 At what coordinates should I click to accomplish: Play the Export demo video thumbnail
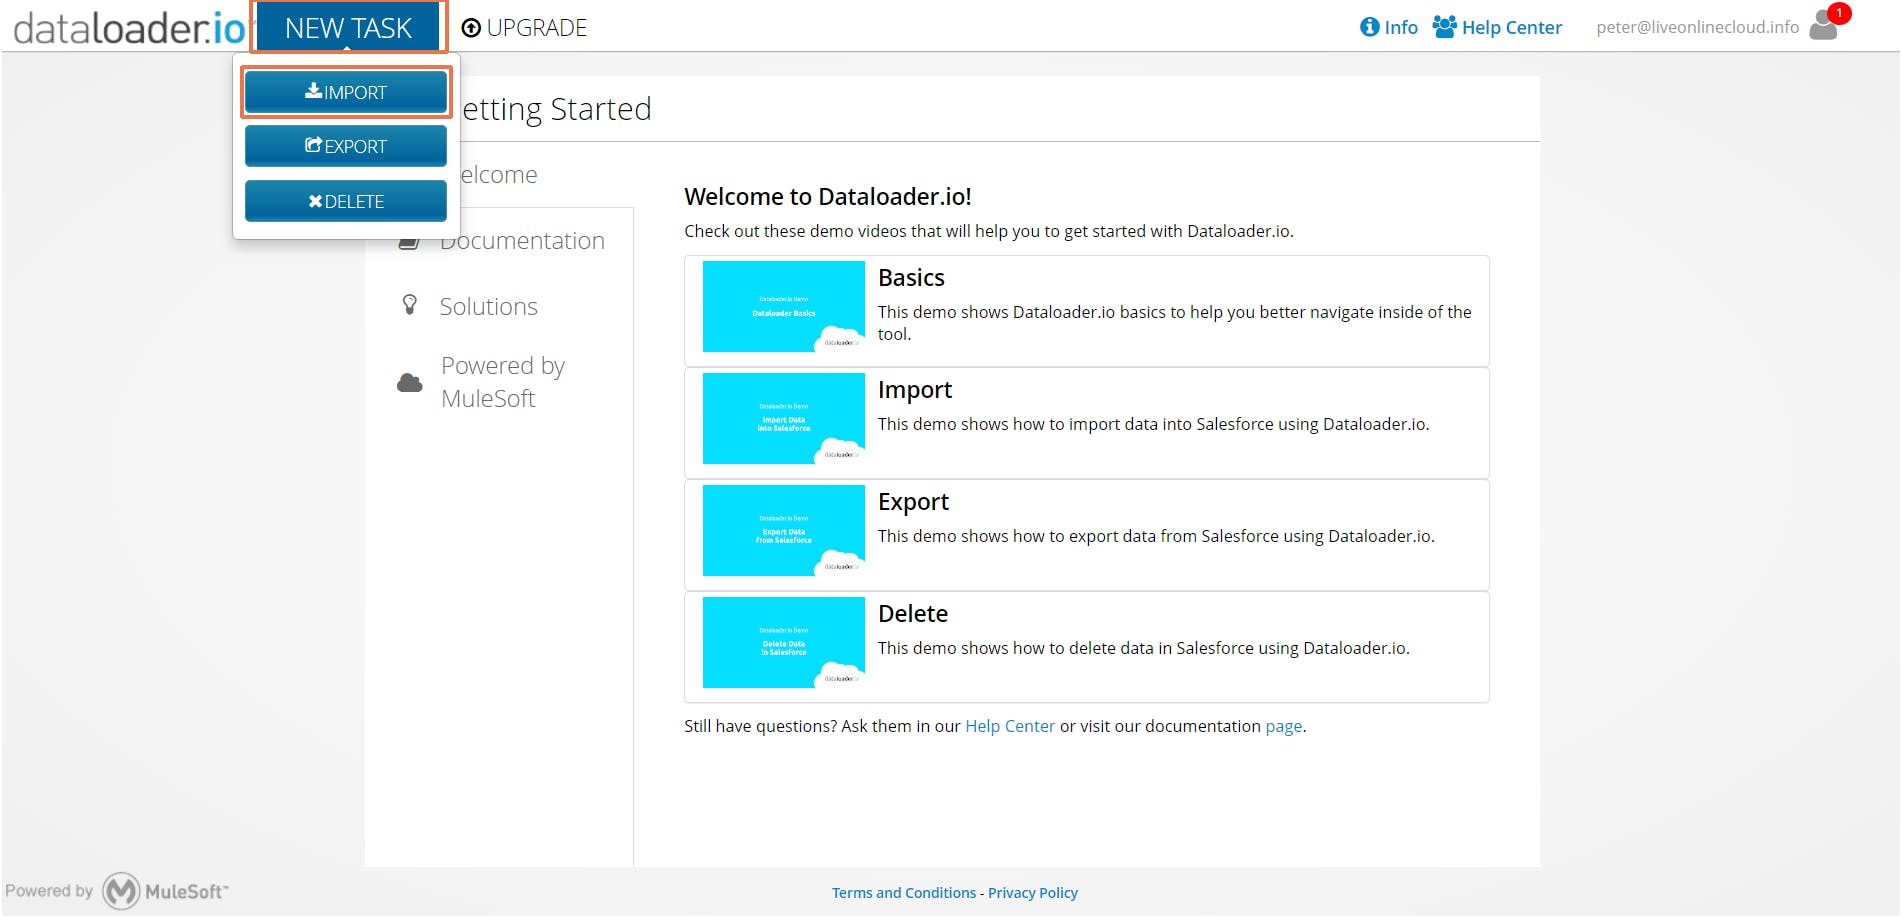click(x=784, y=530)
